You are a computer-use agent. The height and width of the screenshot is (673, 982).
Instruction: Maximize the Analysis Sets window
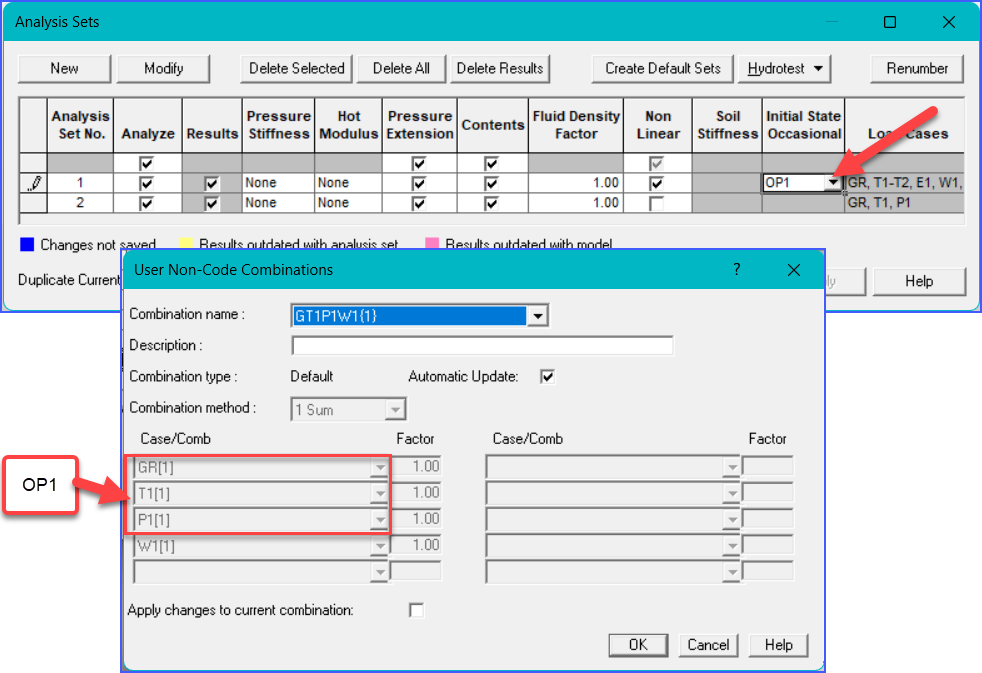(x=889, y=22)
